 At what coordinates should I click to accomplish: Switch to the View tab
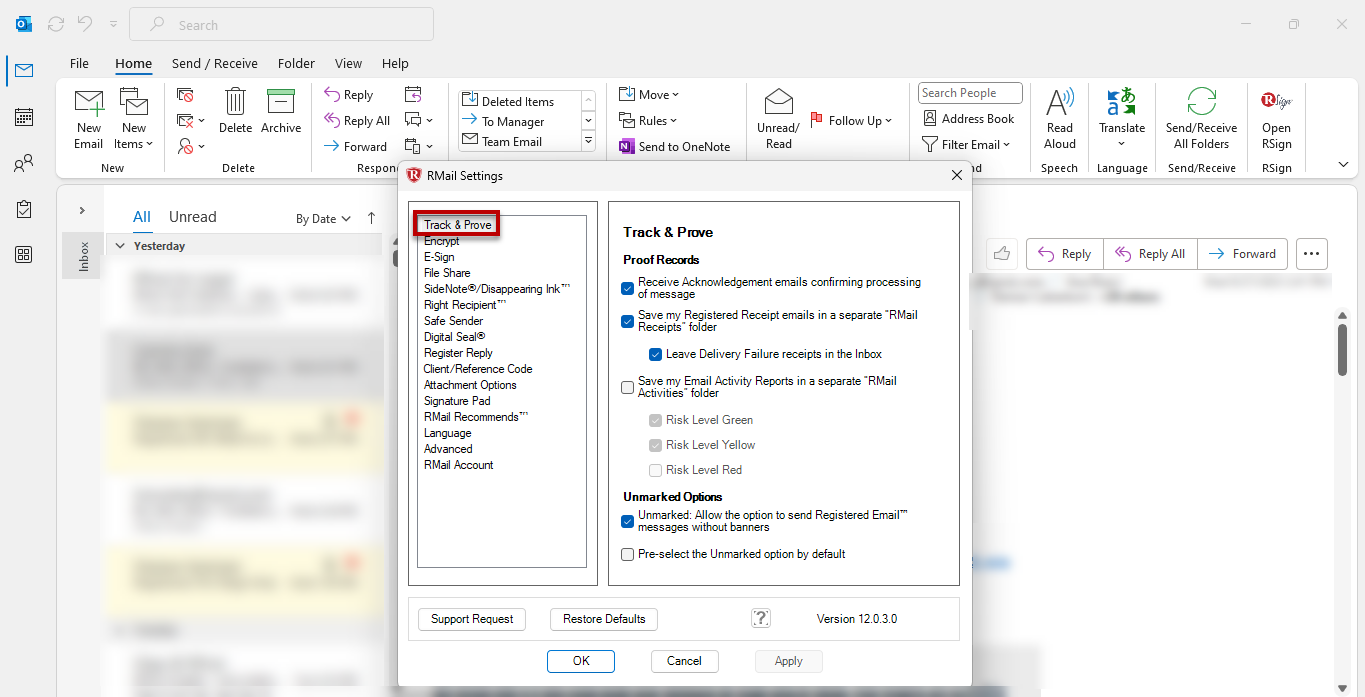pyautogui.click(x=348, y=63)
